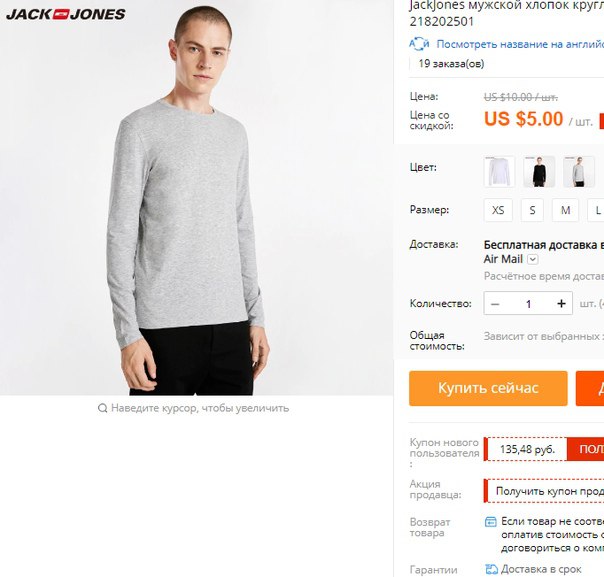Click the on-time delivery guarantee icon
The width and height of the screenshot is (604, 577).
click(491, 569)
